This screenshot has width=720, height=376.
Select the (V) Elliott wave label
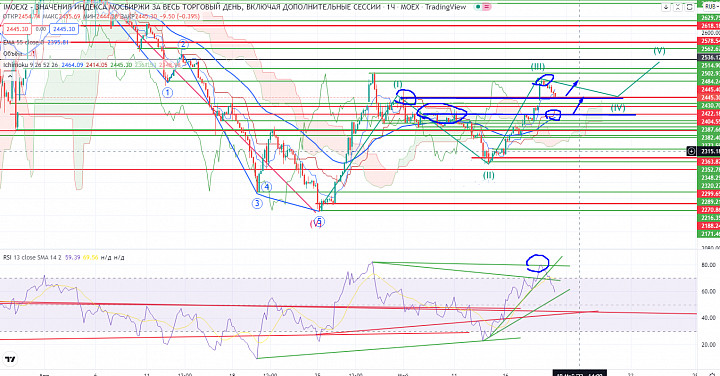[659, 51]
